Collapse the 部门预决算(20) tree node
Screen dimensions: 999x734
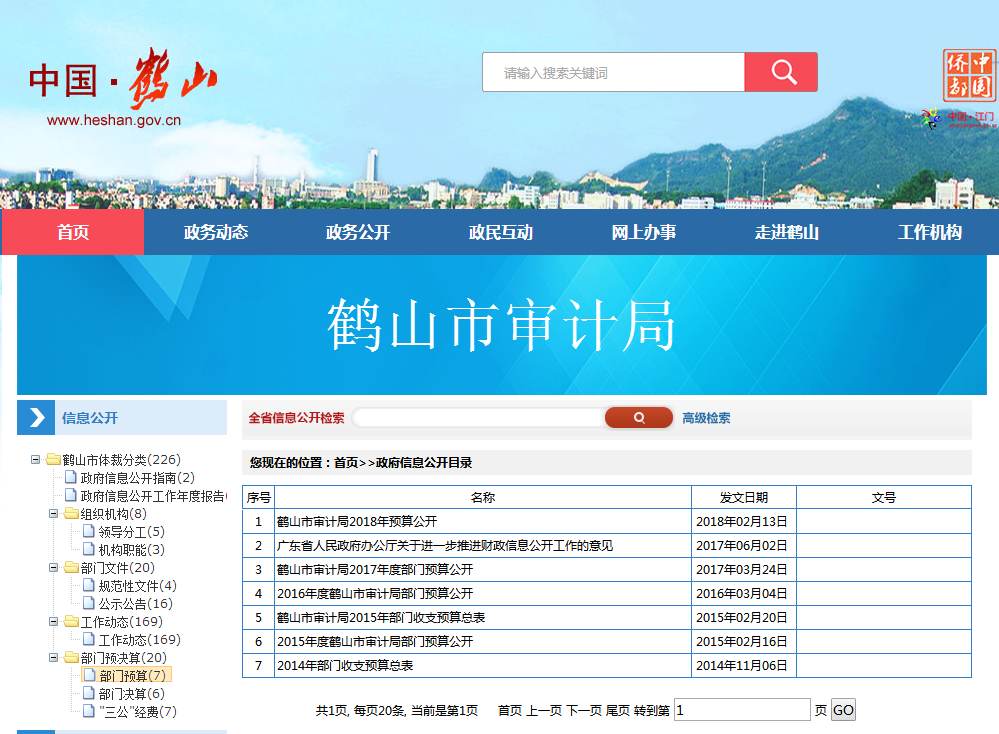(x=54, y=658)
